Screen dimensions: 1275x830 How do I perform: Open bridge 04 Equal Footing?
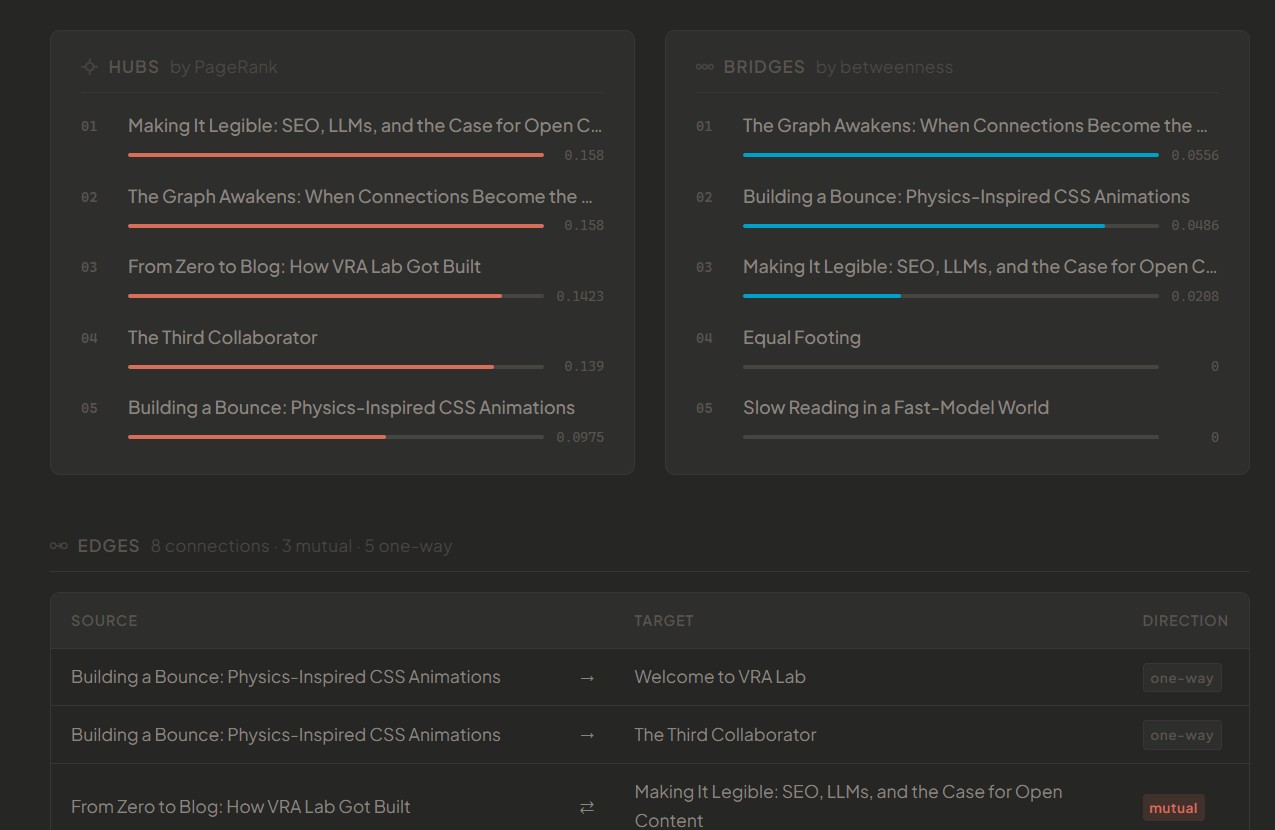click(x=802, y=338)
